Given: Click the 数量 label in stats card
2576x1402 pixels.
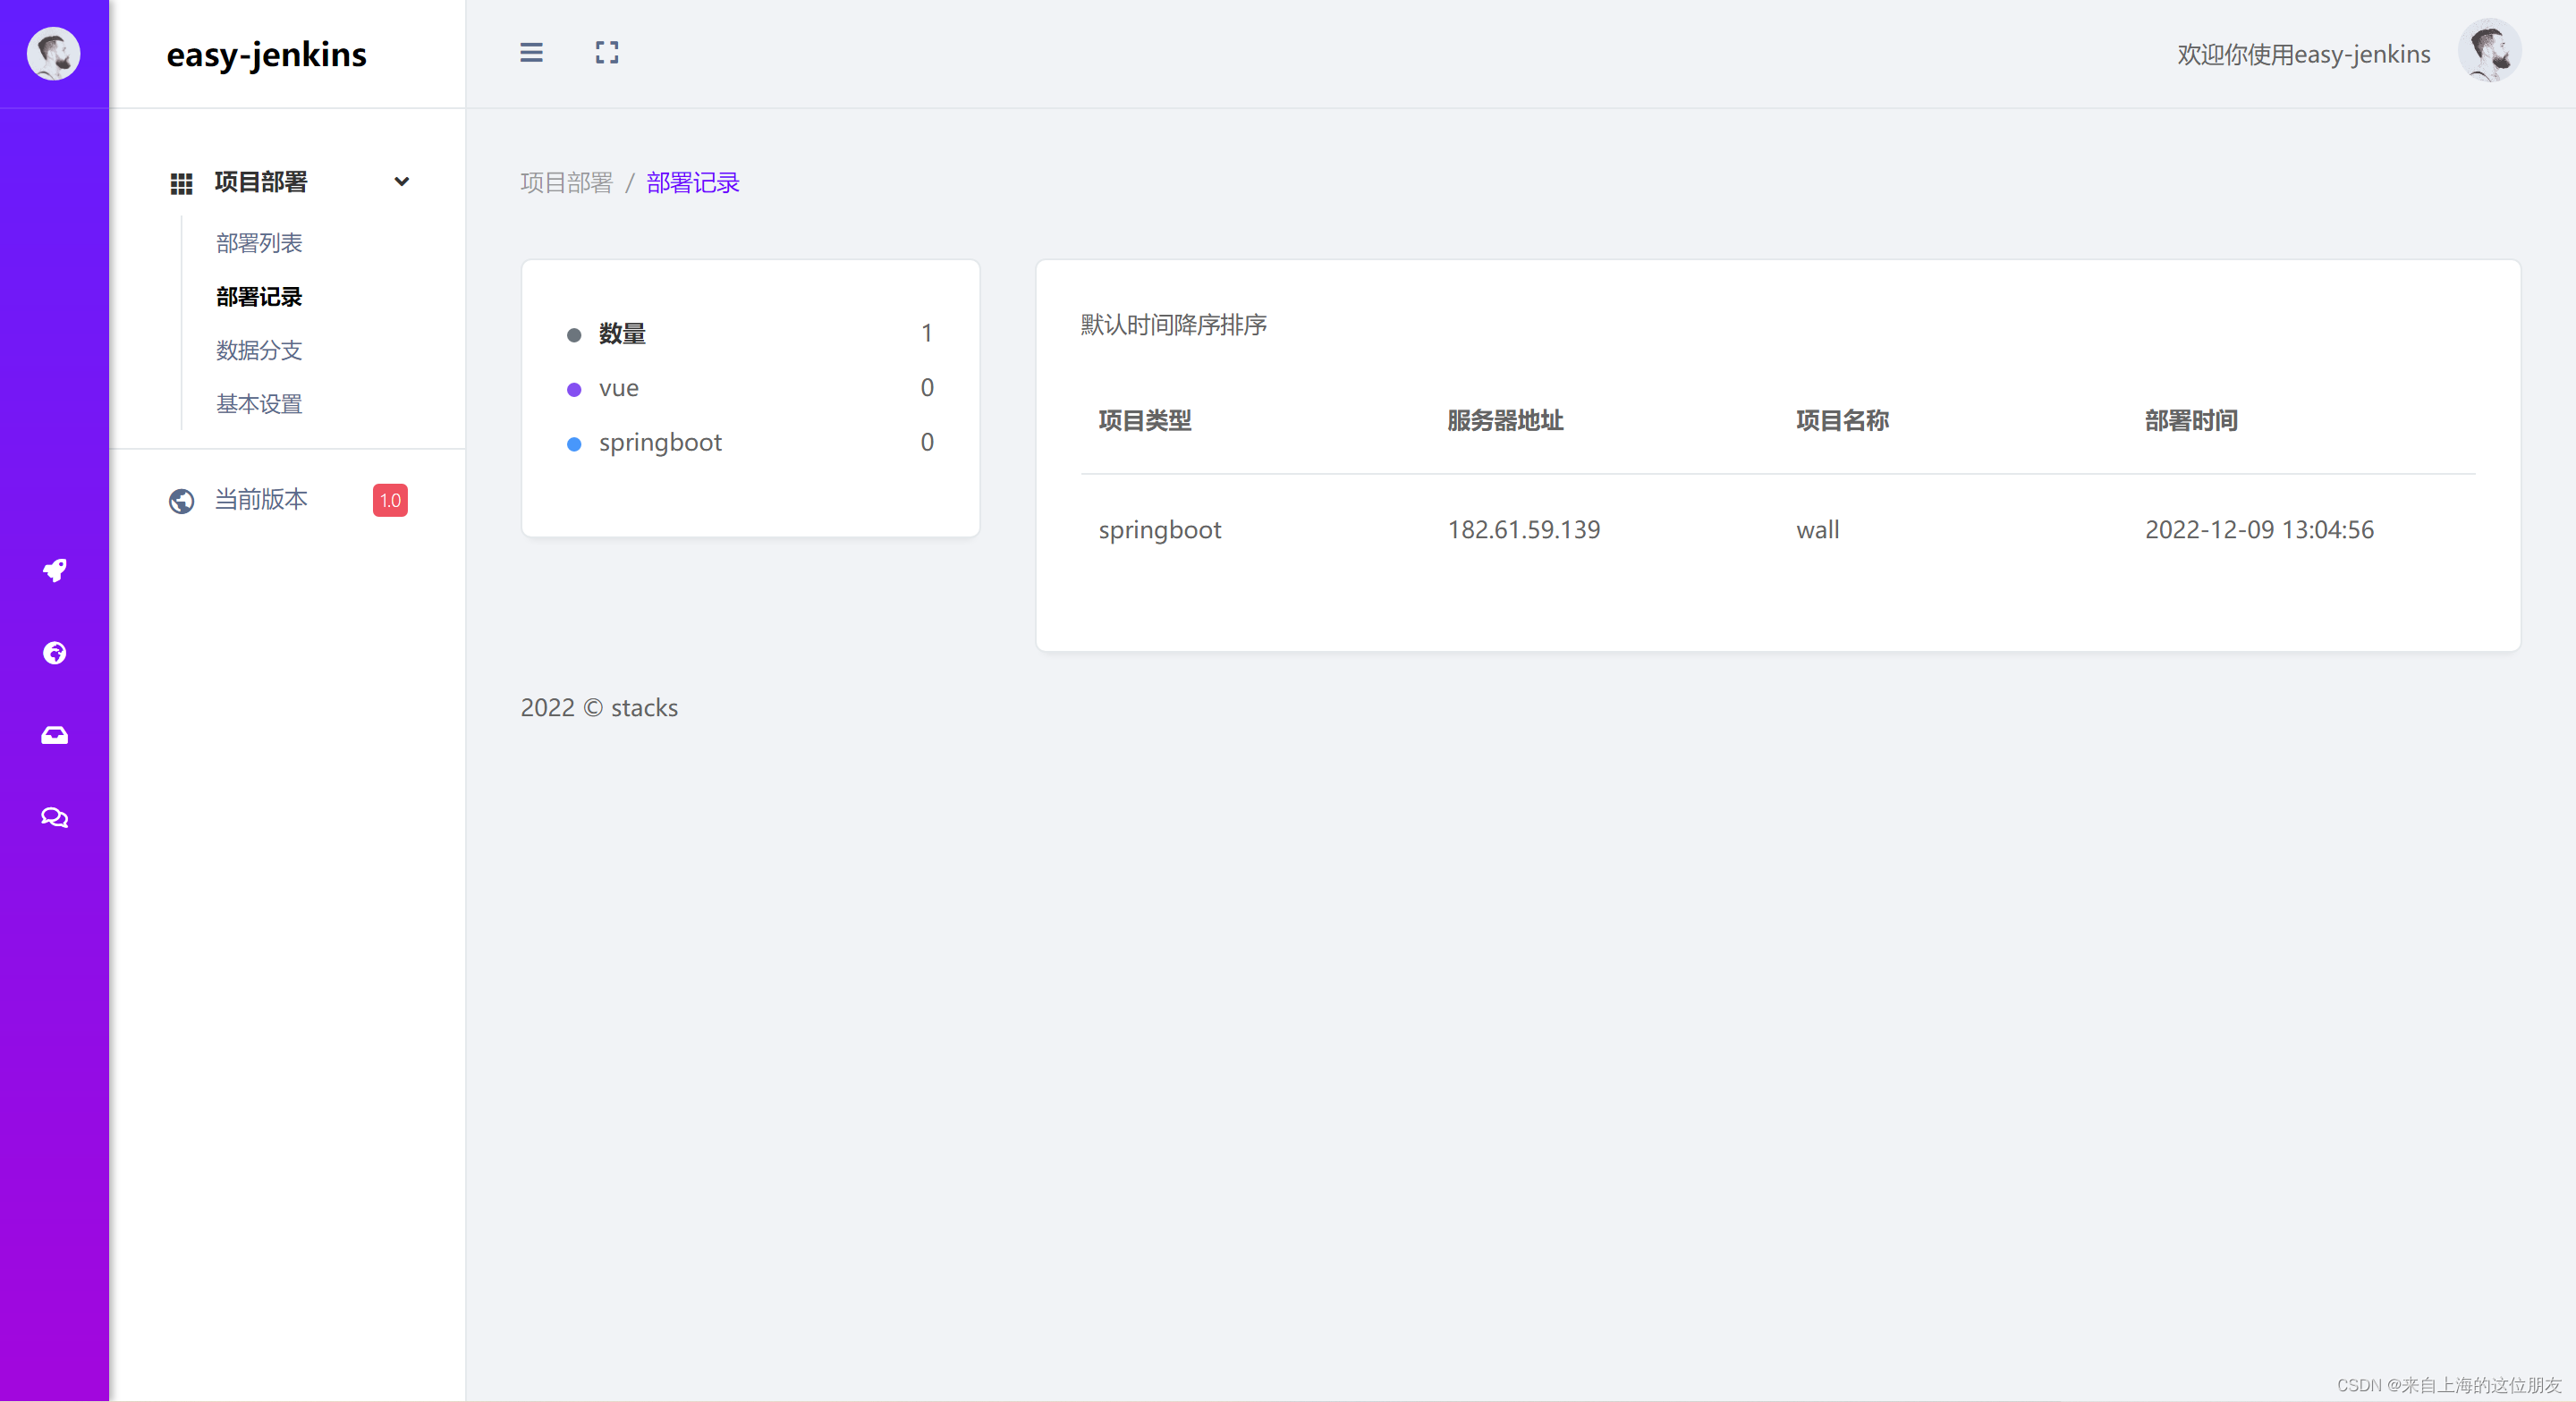Looking at the screenshot, I should [x=622, y=333].
